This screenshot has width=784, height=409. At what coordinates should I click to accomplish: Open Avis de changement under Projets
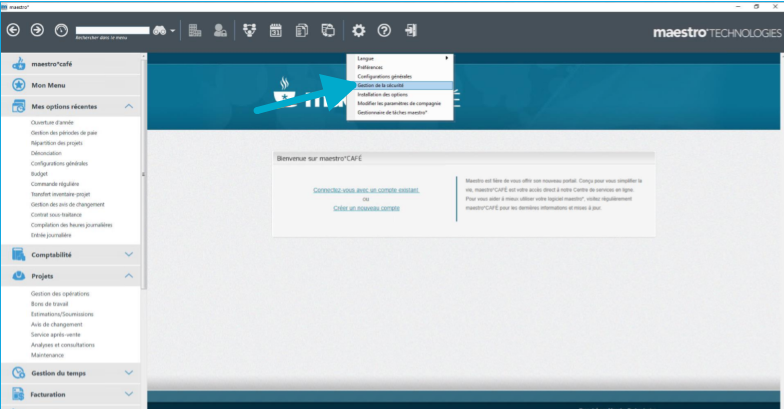pyautogui.click(x=56, y=324)
